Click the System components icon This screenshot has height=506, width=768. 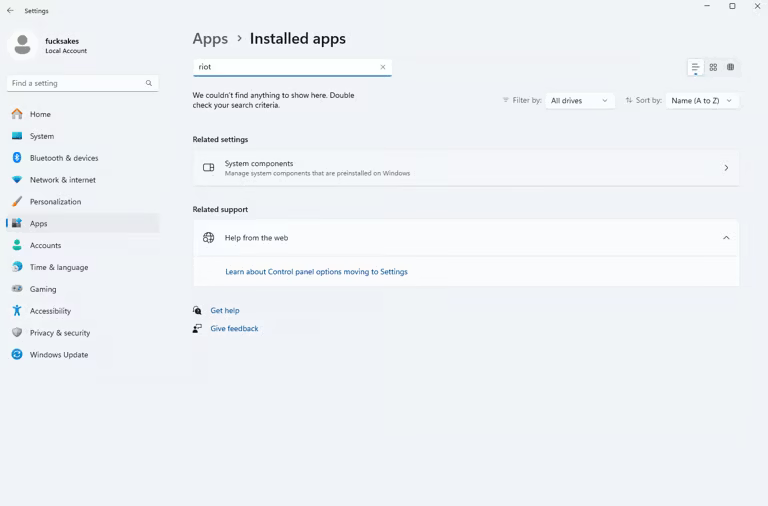pyautogui.click(x=209, y=168)
